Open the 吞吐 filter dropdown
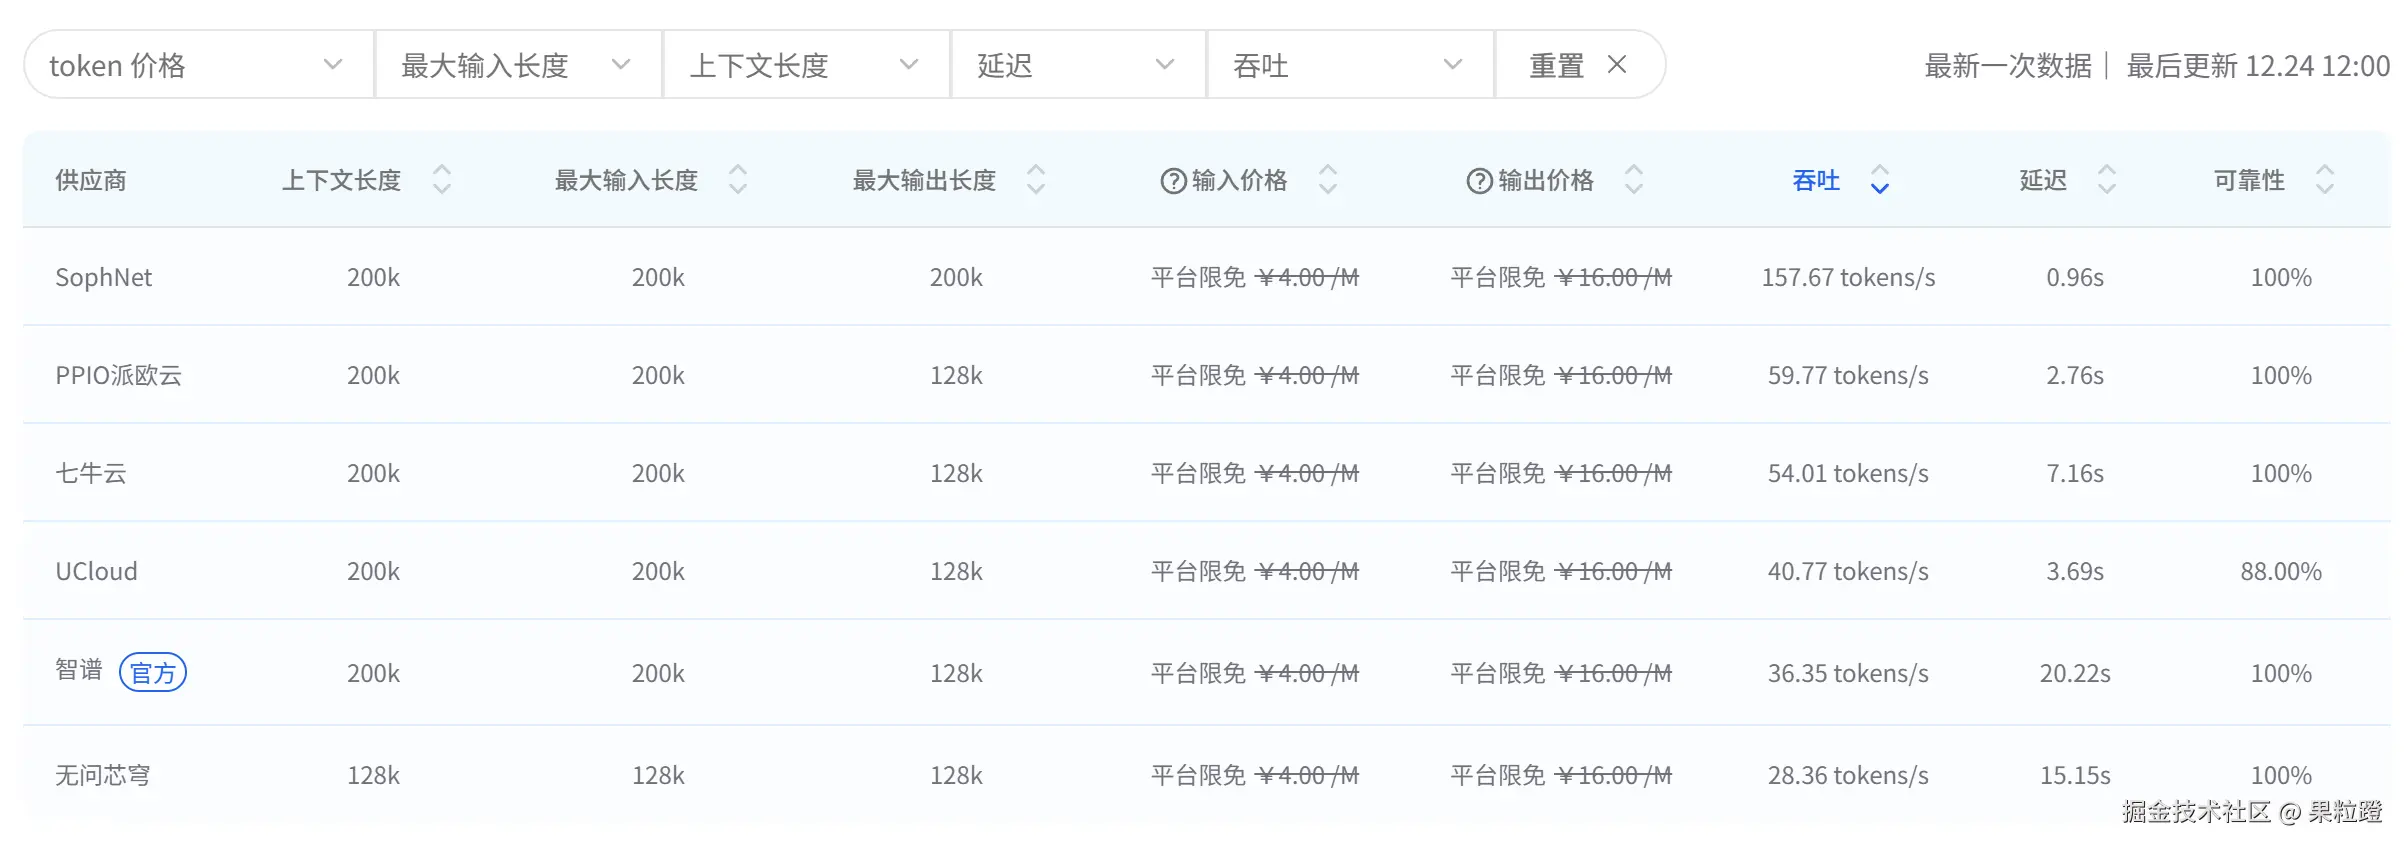 click(1349, 65)
